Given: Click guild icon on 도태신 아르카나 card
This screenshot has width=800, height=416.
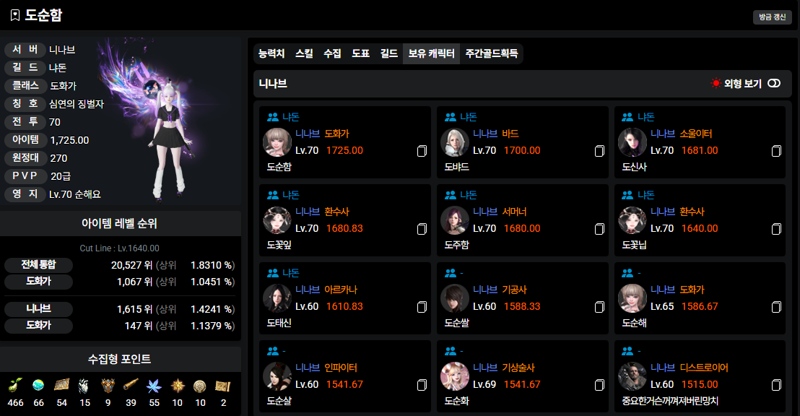Looking at the screenshot, I should click(273, 273).
